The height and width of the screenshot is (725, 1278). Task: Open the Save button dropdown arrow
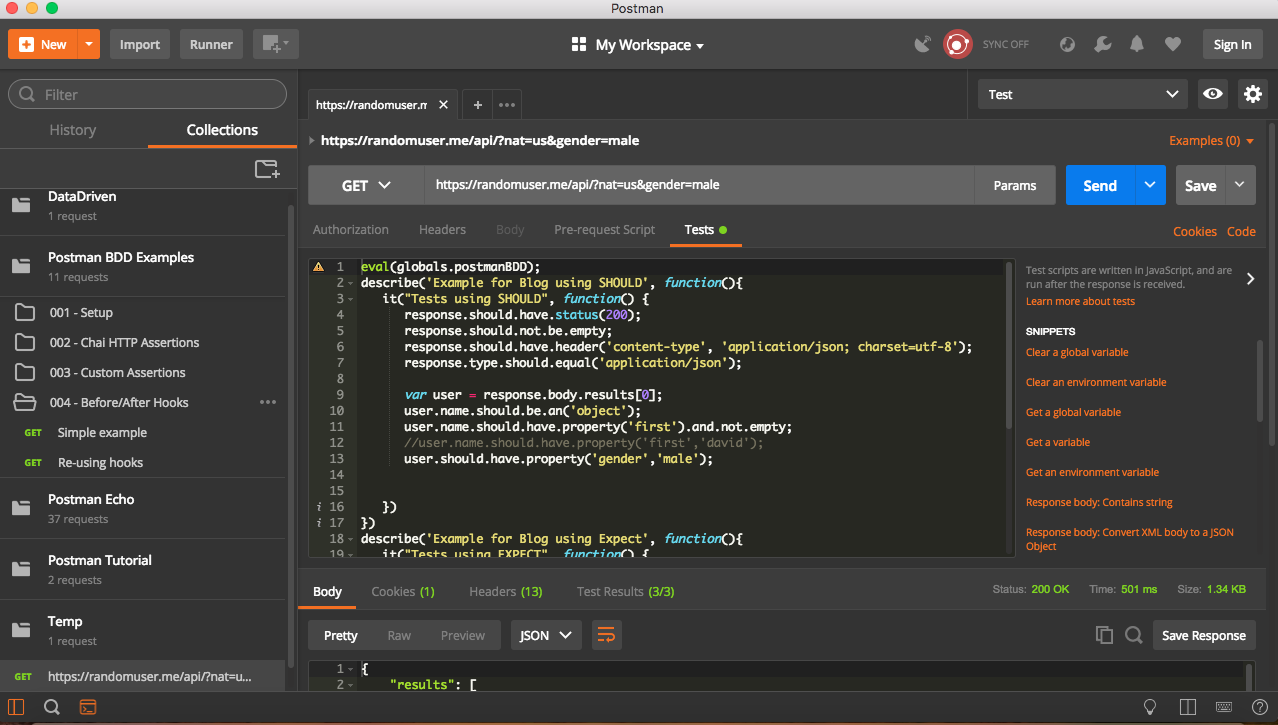point(1240,185)
